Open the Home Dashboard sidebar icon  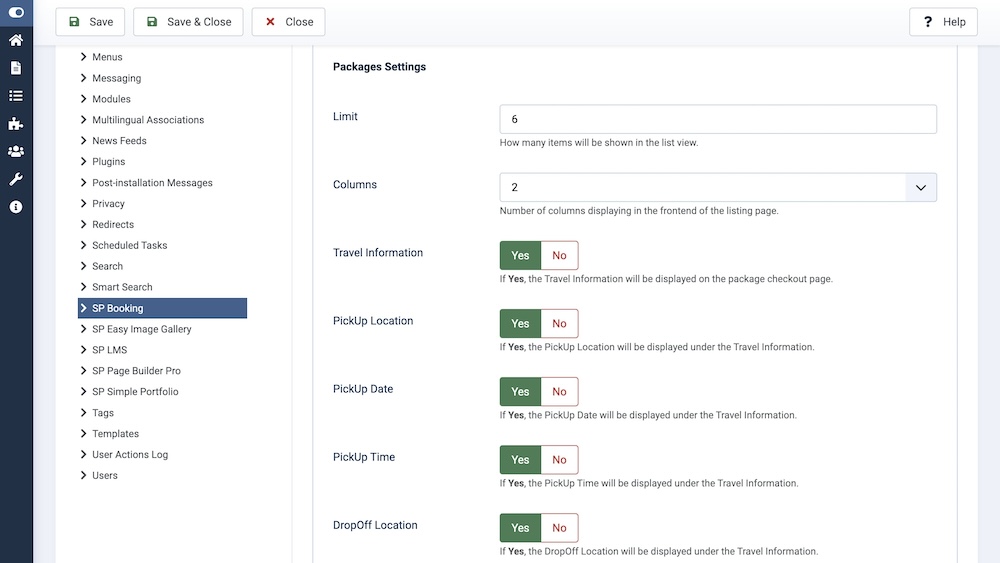pyautogui.click(x=16, y=41)
